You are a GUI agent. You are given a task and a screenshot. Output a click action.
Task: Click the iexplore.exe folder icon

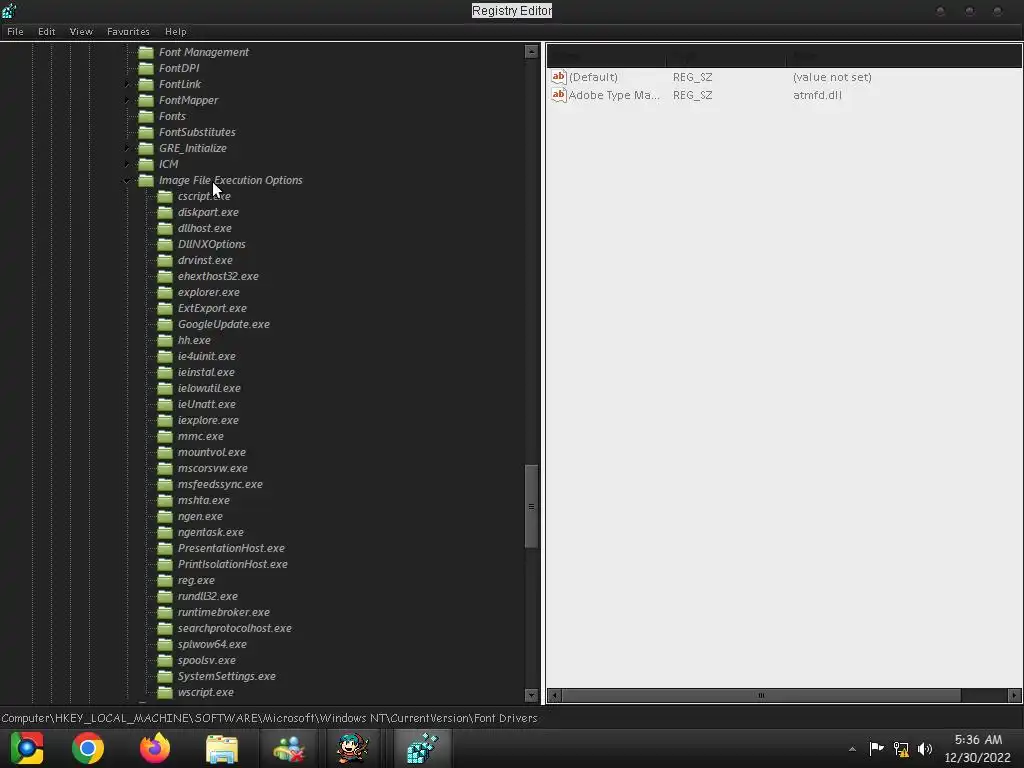pyautogui.click(x=165, y=420)
